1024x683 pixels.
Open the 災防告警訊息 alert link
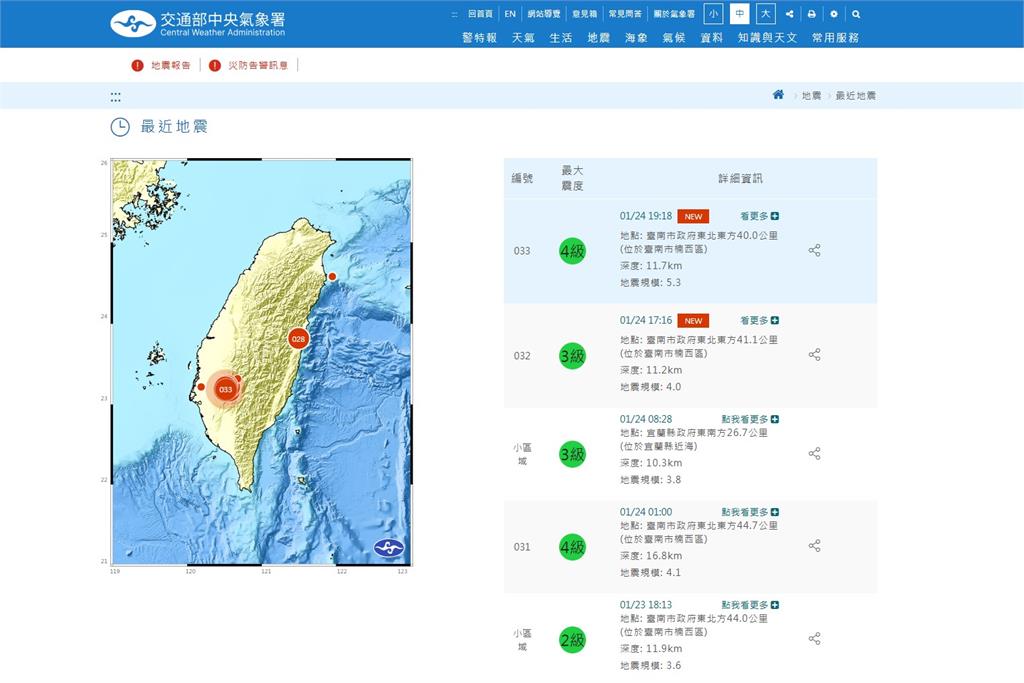[258, 65]
